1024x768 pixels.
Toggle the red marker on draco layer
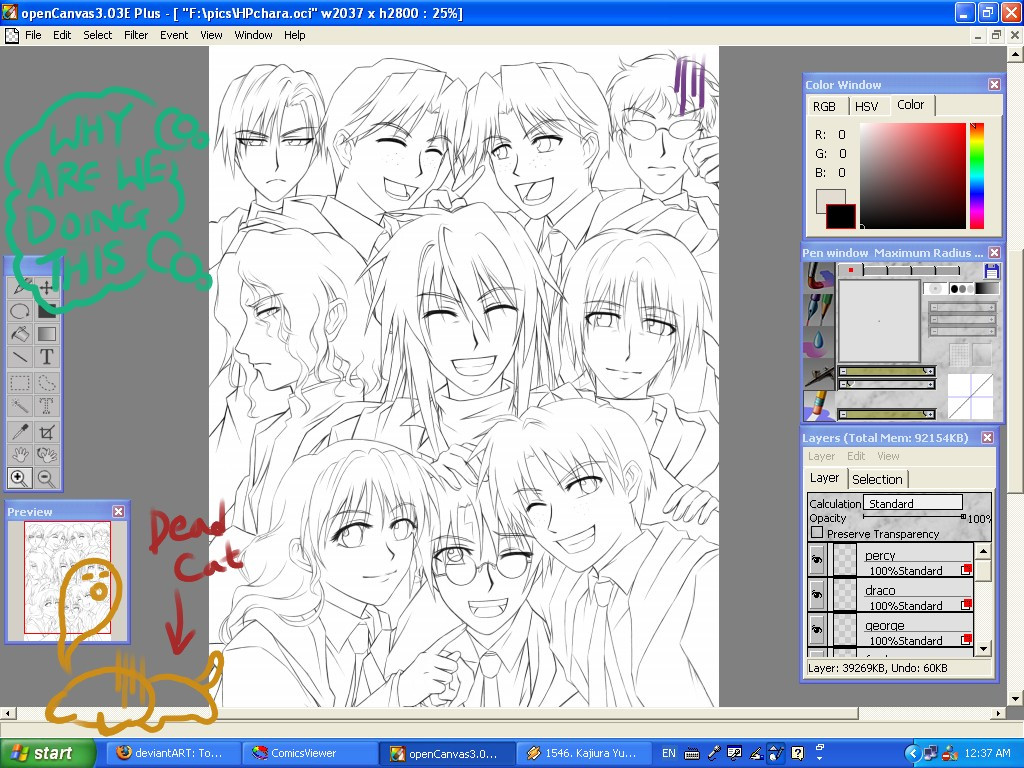tap(966, 605)
